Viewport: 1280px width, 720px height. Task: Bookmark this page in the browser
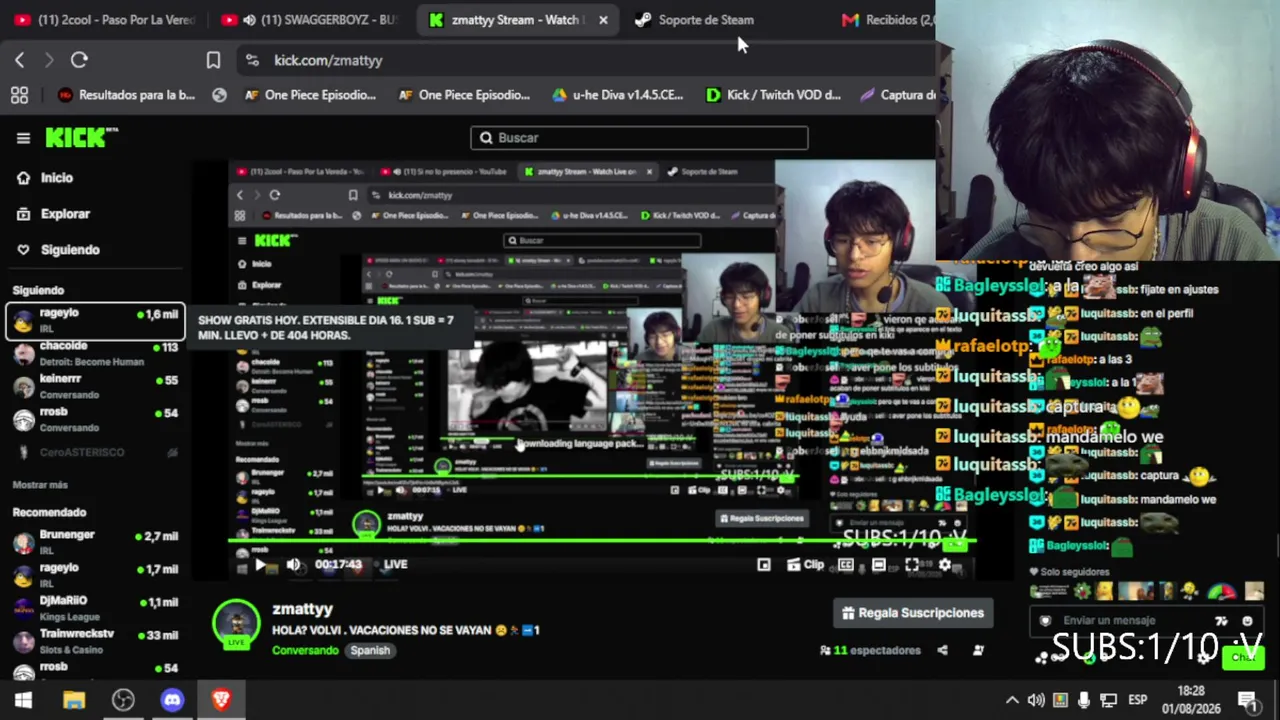(213, 60)
